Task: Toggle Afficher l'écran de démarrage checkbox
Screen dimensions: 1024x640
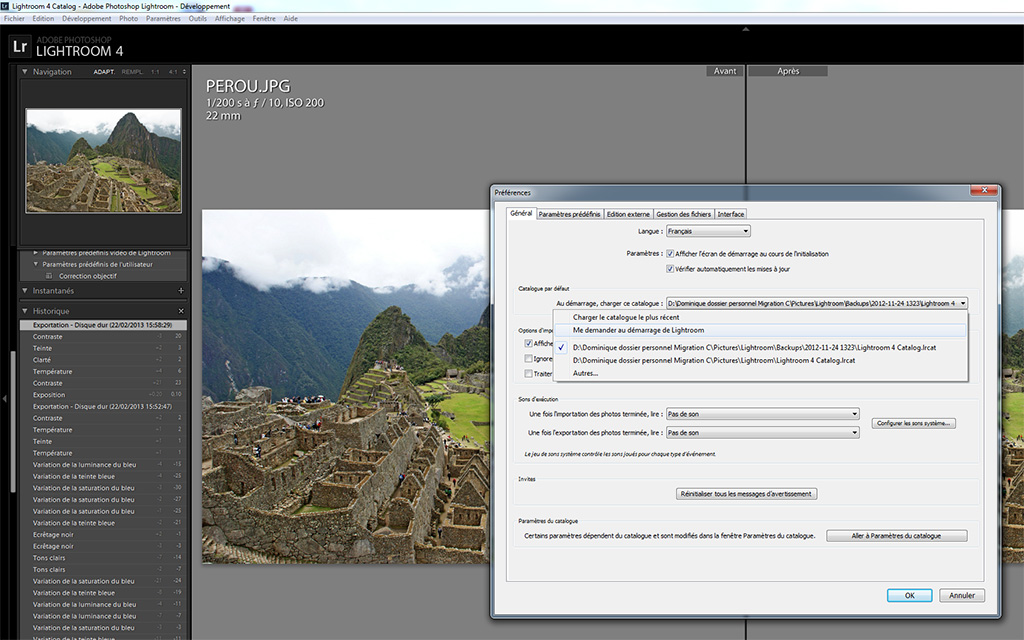Action: click(x=670, y=254)
